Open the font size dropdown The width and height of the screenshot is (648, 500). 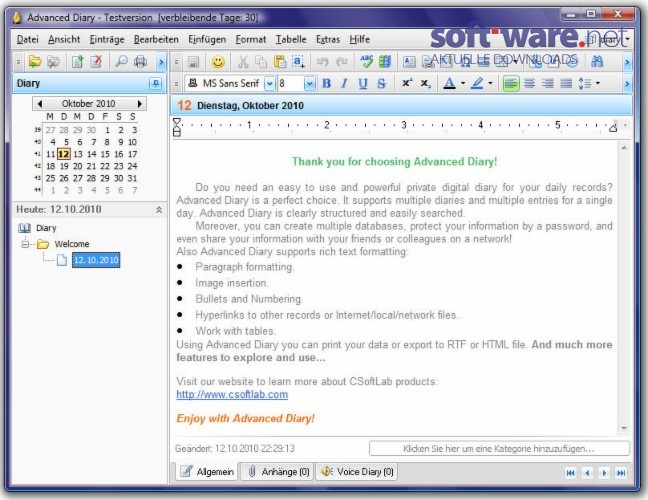[x=310, y=83]
